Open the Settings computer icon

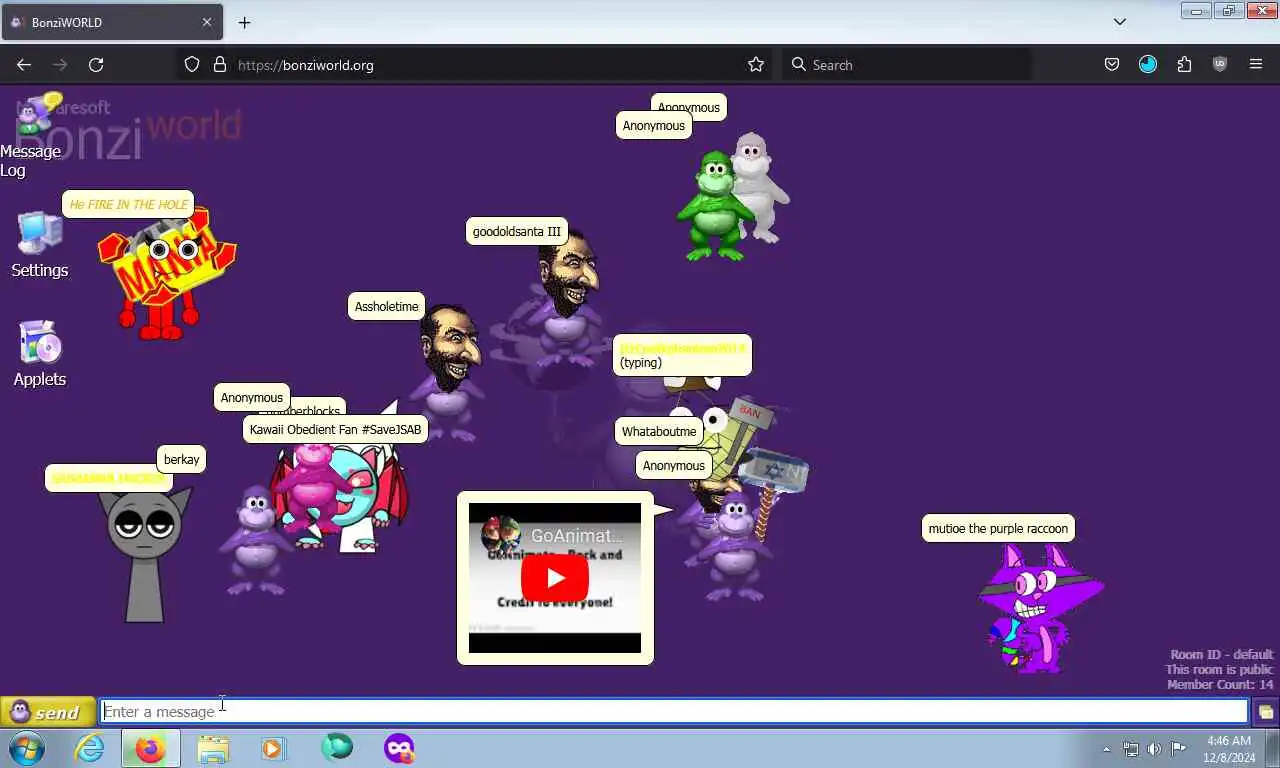click(40, 233)
